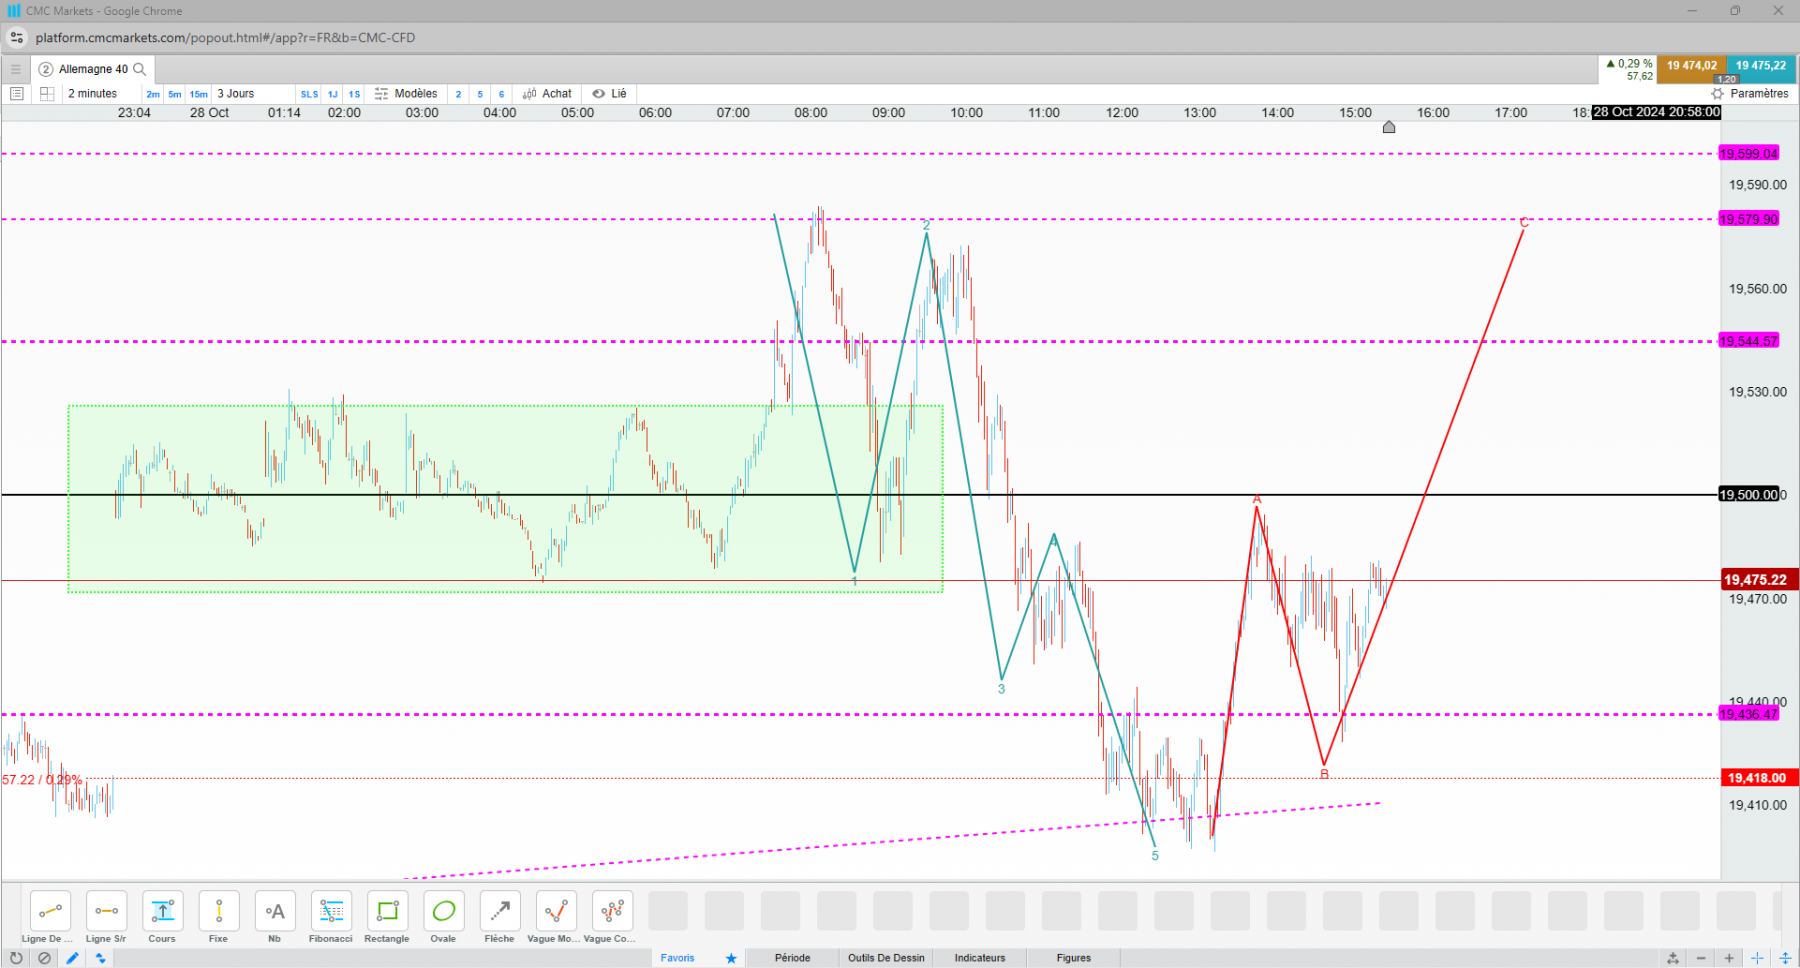
Task: Toggle the vertical auto-scale arrows icon
Action: tap(1785, 958)
